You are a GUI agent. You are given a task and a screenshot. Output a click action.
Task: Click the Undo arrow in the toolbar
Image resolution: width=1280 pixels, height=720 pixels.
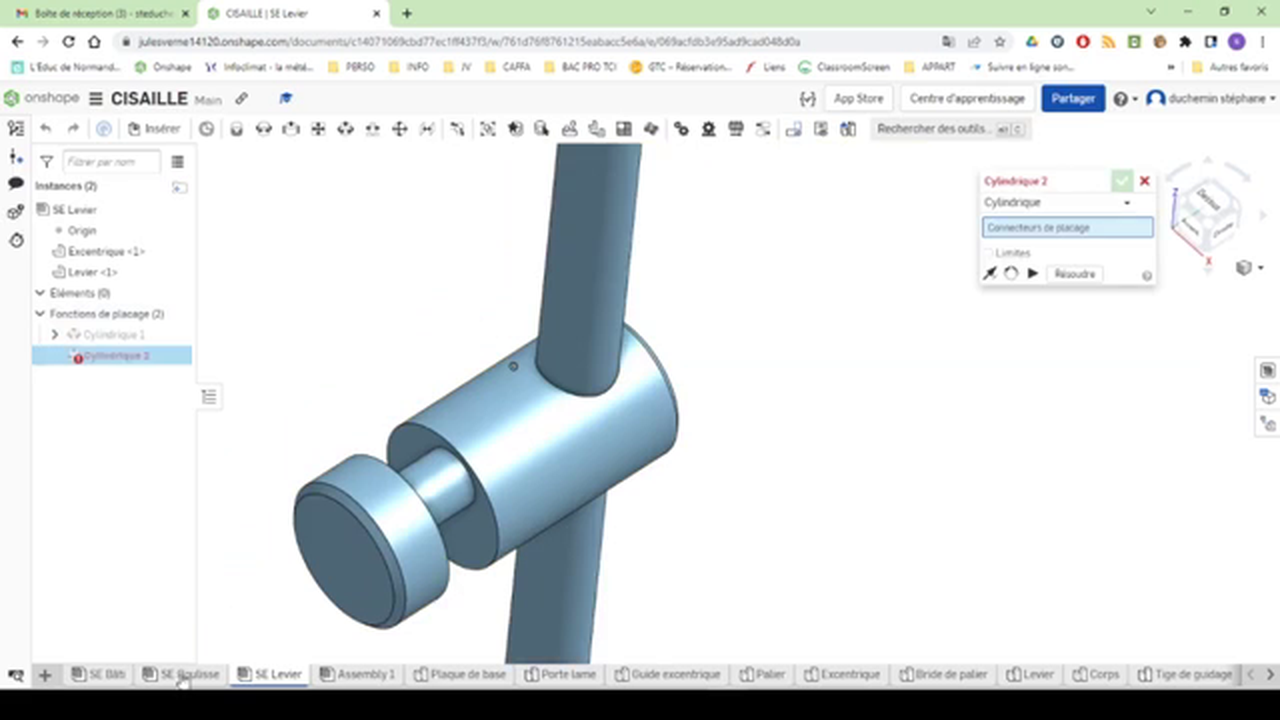45,128
